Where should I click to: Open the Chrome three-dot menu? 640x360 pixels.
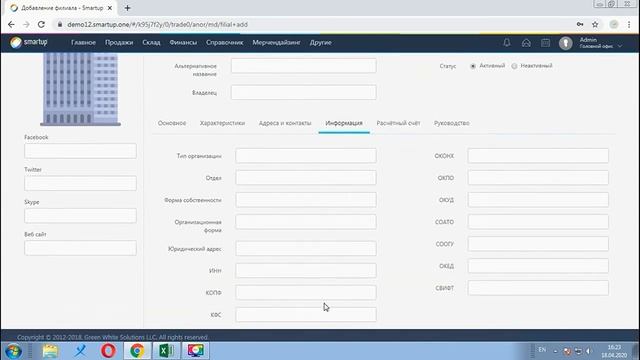(x=629, y=24)
